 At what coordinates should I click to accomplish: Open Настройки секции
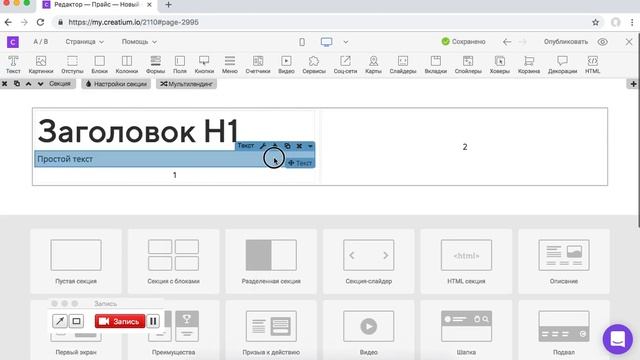(116, 84)
